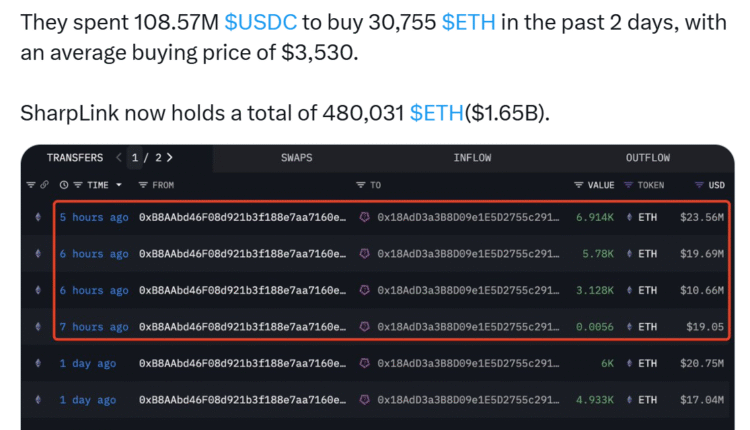Open the first $ETH cashtag link
The image size is (750, 430).
[x=468, y=21]
